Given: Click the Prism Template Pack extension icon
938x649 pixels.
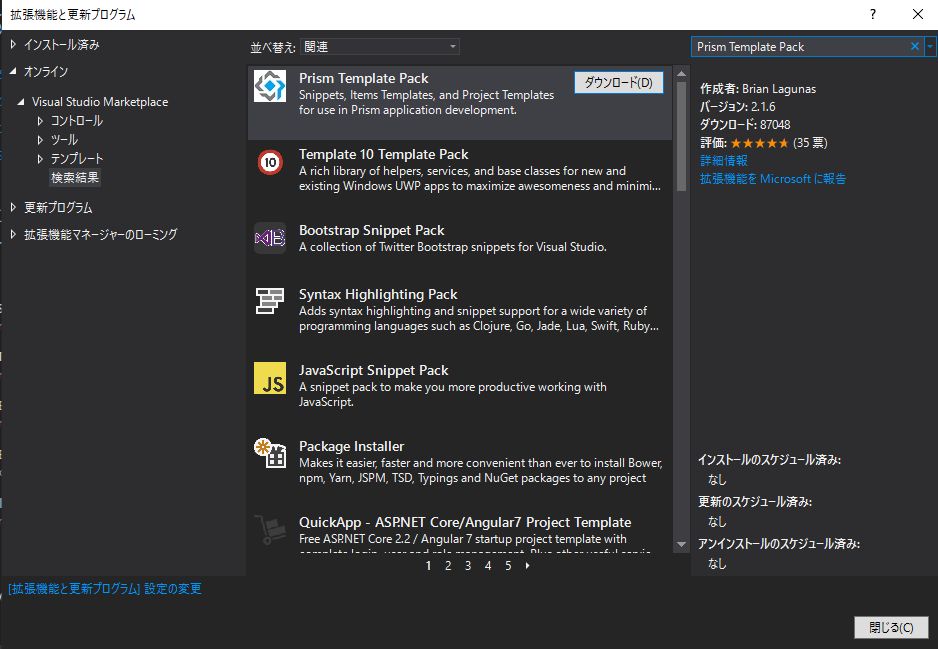Looking at the screenshot, I should pos(270,86).
